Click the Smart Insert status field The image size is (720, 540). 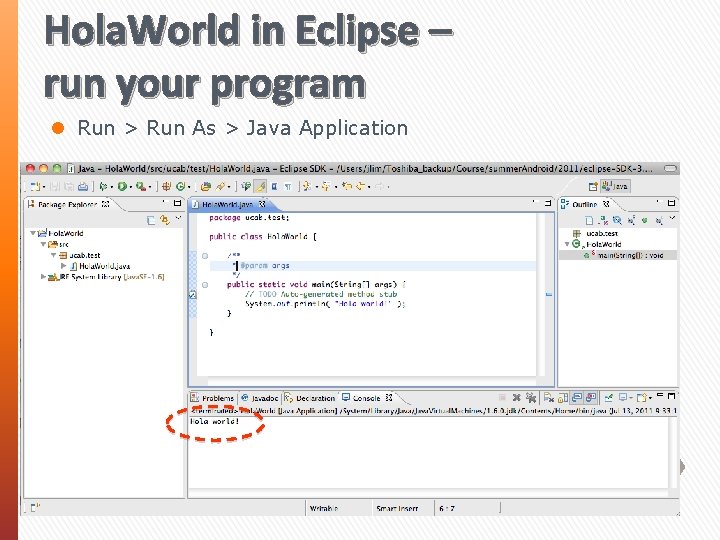point(397,508)
